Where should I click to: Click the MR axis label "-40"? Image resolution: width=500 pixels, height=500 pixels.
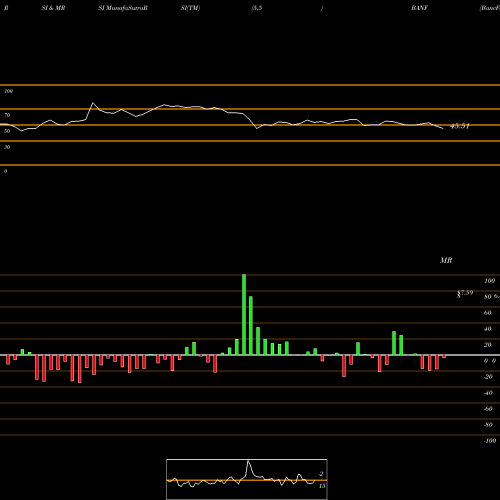tap(488, 393)
